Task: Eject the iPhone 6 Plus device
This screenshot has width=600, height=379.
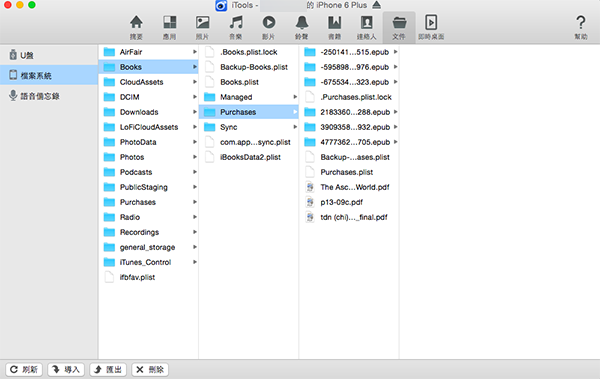Action: pyautogui.click(x=377, y=5)
